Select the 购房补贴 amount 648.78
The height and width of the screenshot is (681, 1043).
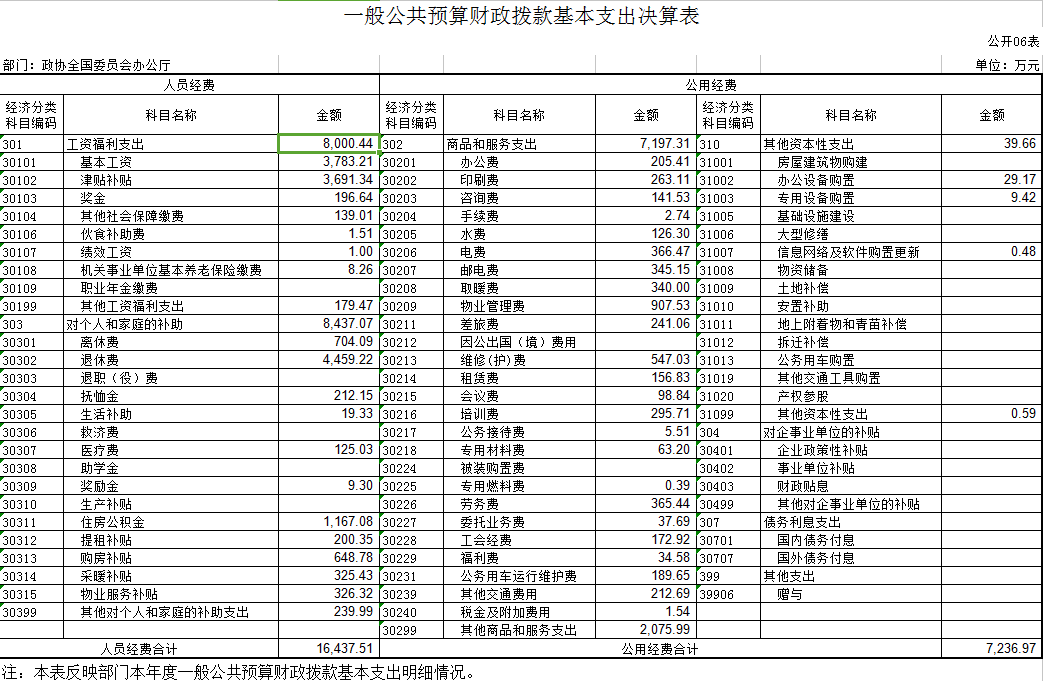329,557
